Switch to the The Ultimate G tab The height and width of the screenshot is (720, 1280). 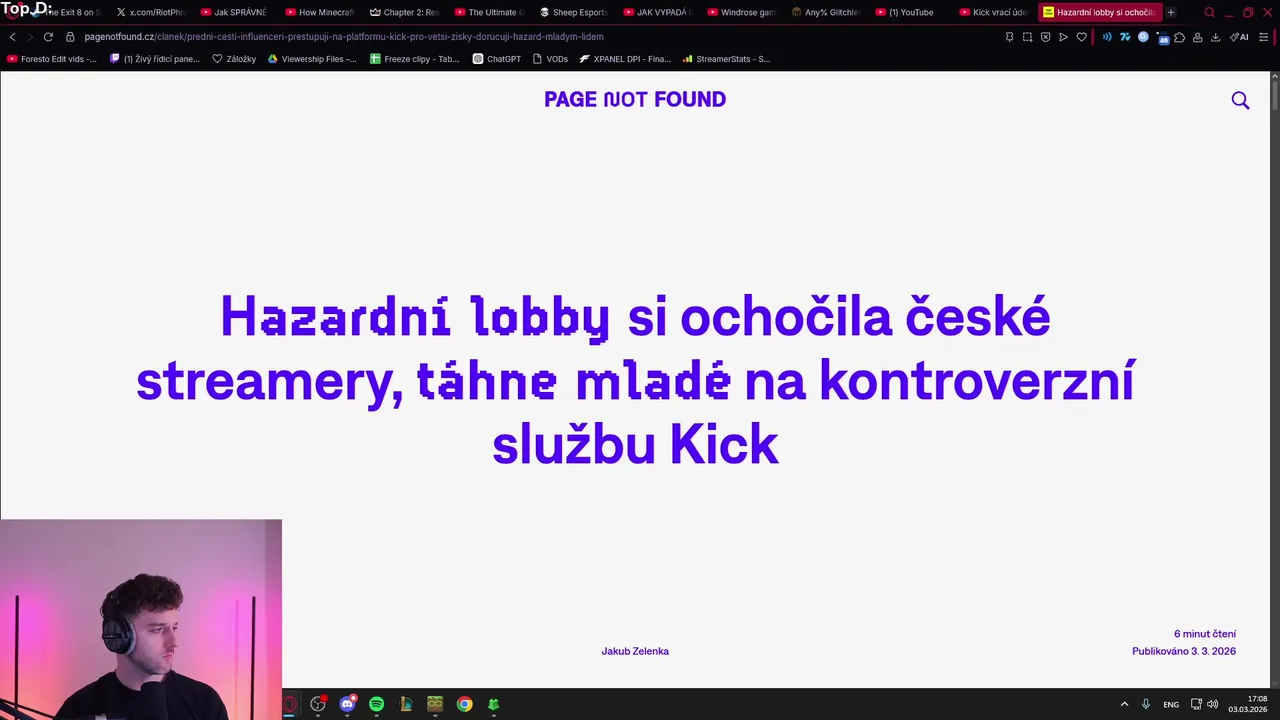pyautogui.click(x=488, y=12)
